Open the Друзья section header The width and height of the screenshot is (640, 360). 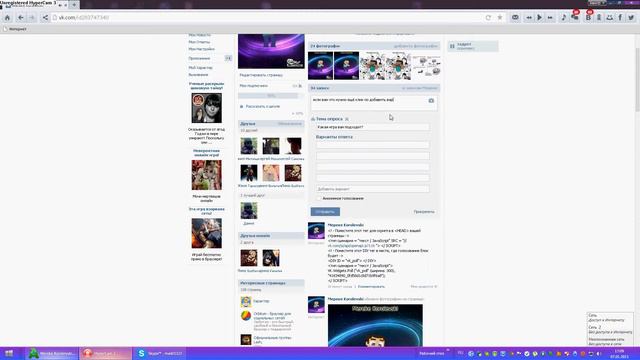click(x=271, y=123)
